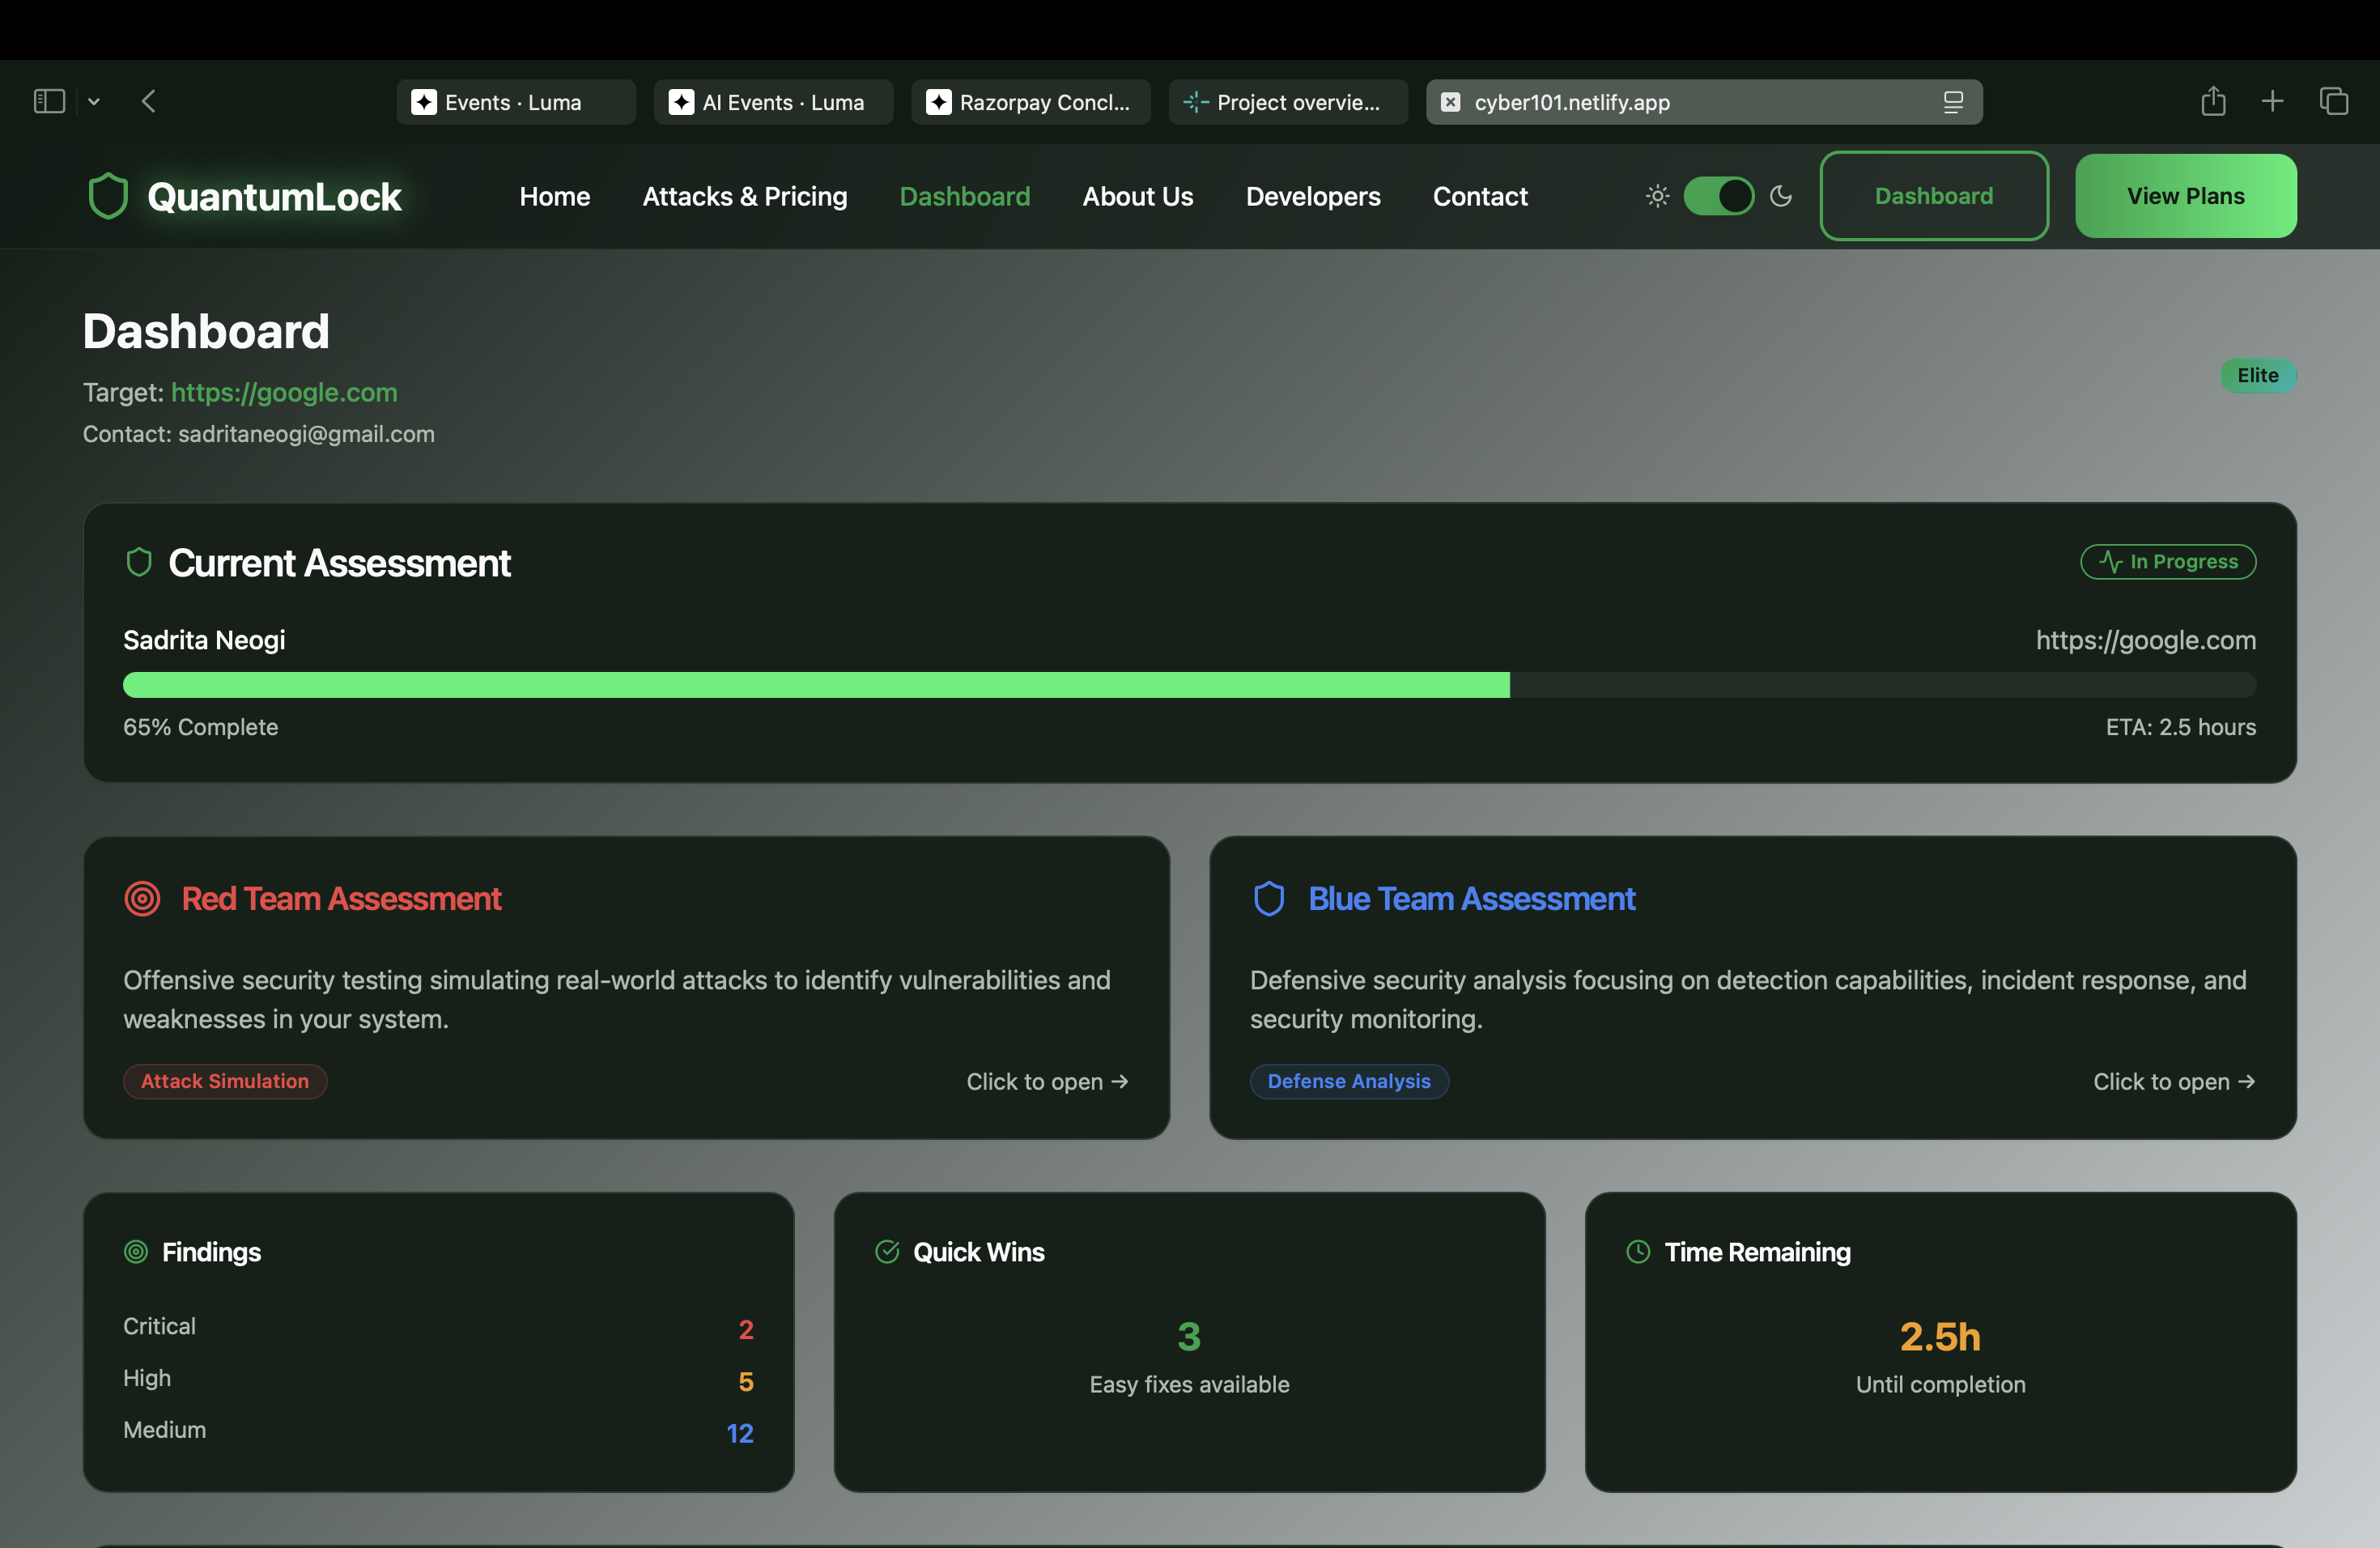
Task: Toggle the light/dark theme switch
Action: [1718, 196]
